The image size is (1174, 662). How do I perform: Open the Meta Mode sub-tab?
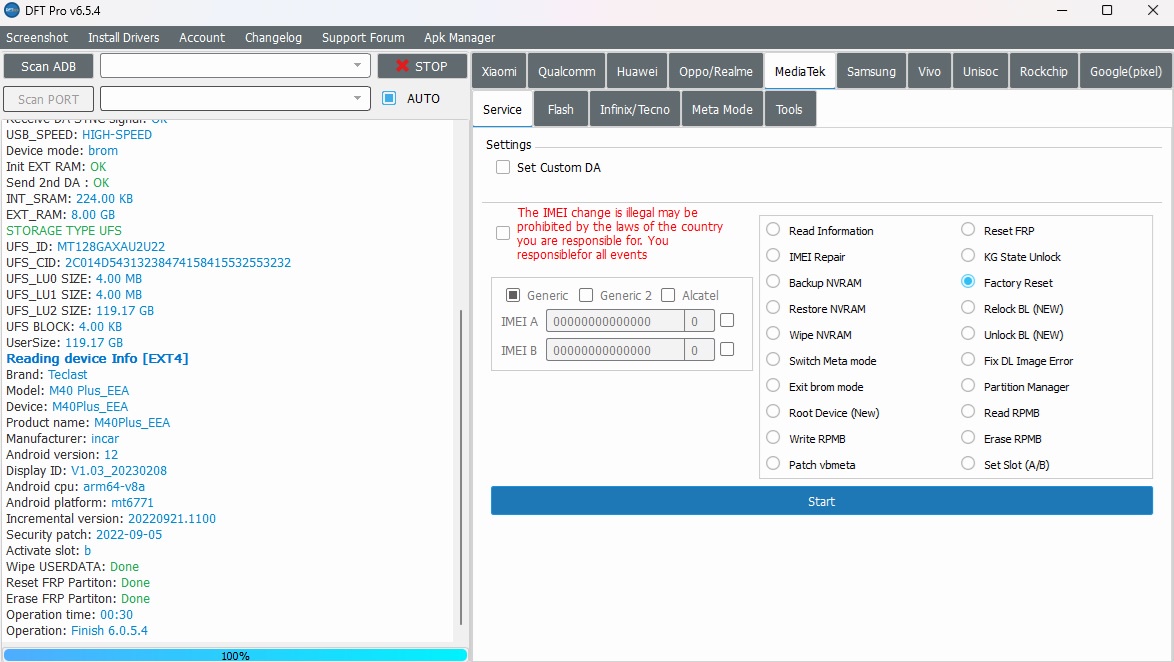click(722, 109)
